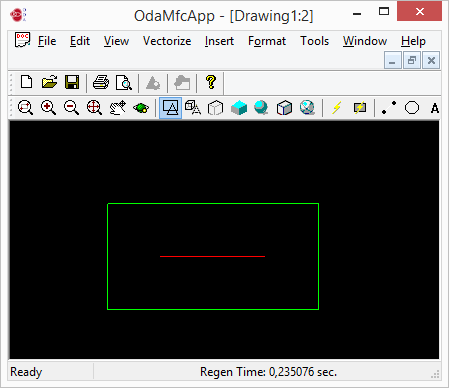This screenshot has width=449, height=388.
Task: Open Print Preview from the toolbar
Action: [124, 82]
